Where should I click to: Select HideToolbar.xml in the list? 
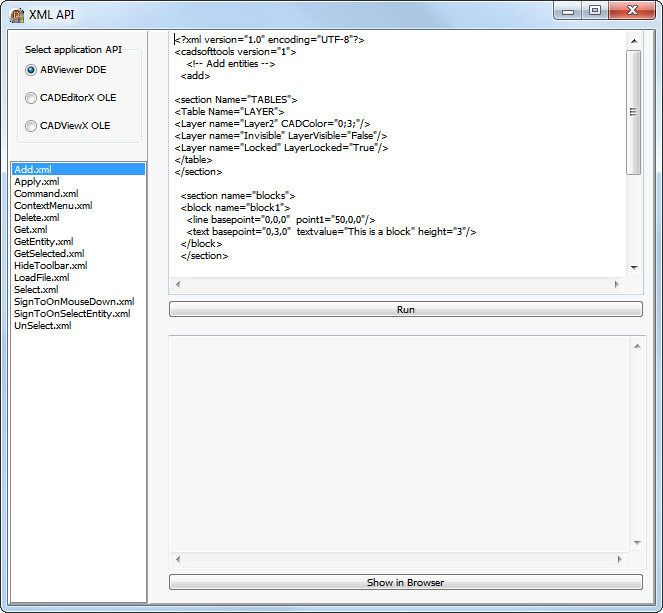click(x=78, y=266)
